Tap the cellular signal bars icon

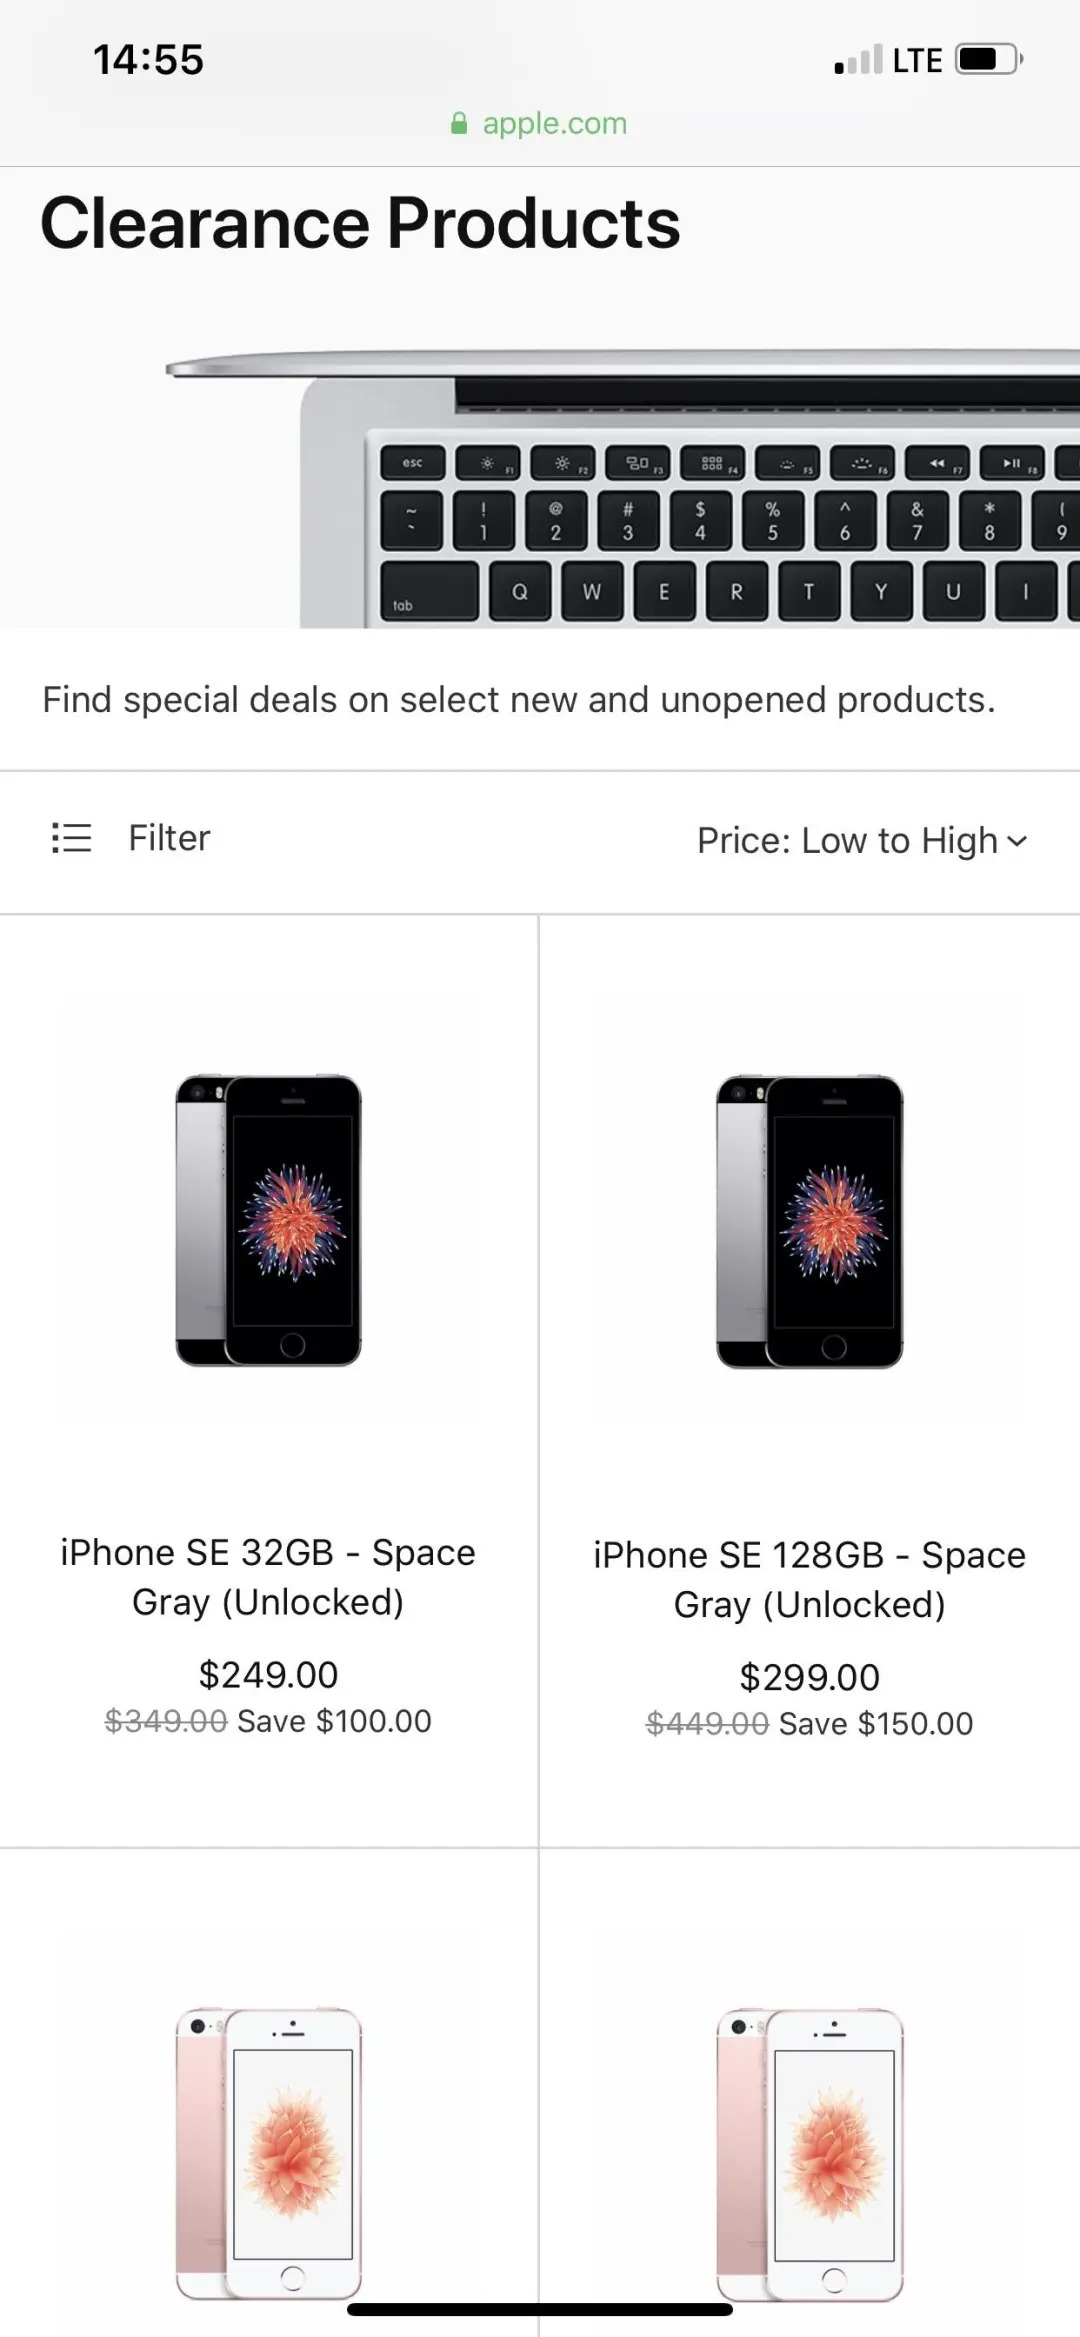coord(858,60)
